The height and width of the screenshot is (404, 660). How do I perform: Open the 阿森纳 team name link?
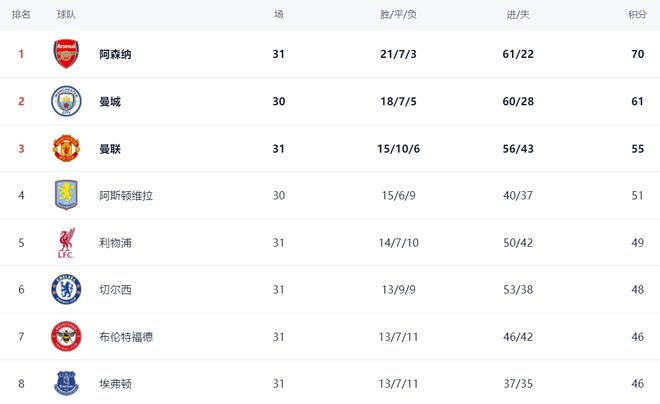(115, 54)
